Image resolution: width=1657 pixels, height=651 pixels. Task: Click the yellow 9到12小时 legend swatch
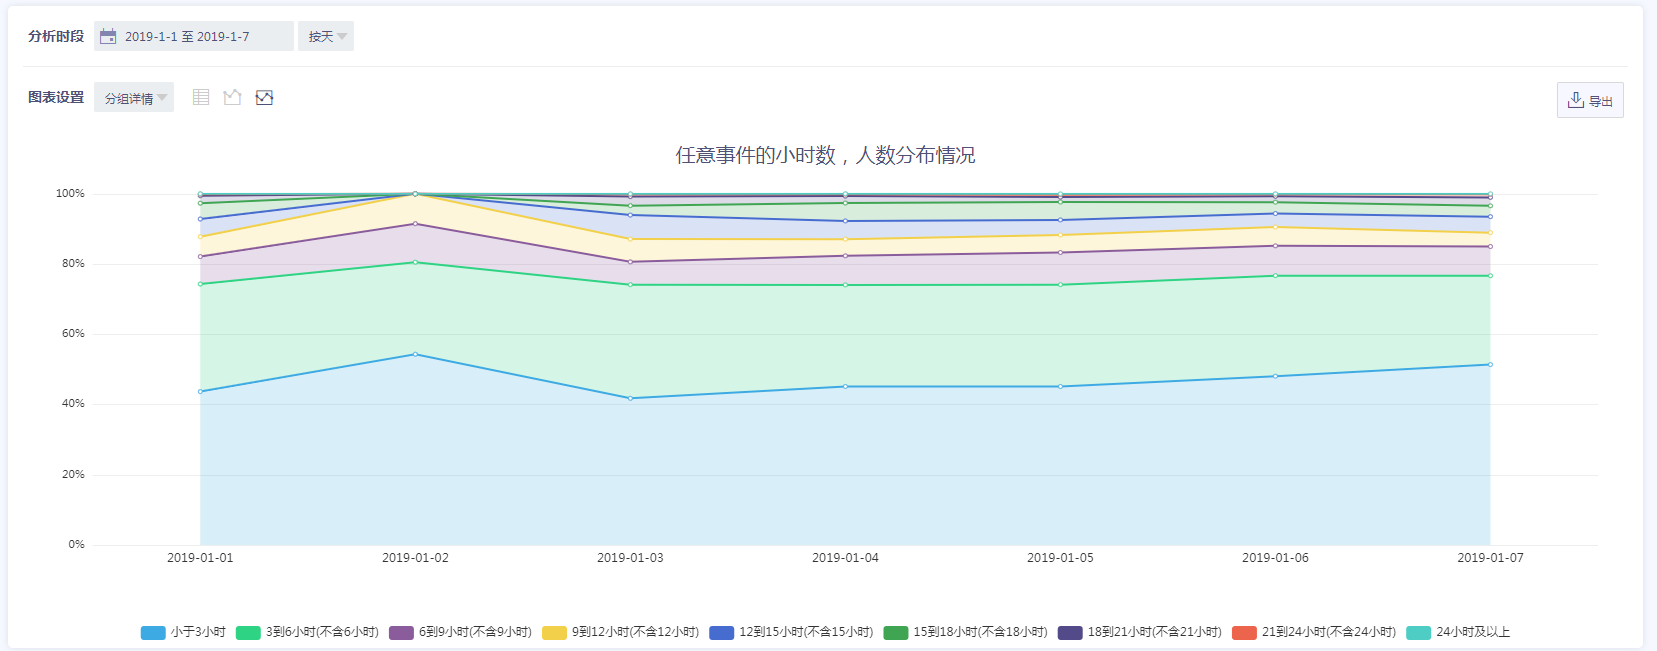point(554,632)
